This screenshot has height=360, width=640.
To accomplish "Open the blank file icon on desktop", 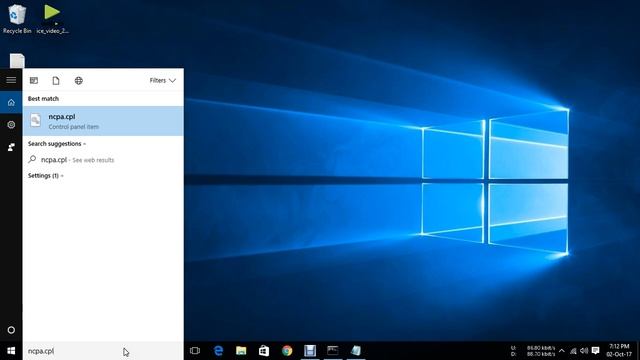I will 17,61.
